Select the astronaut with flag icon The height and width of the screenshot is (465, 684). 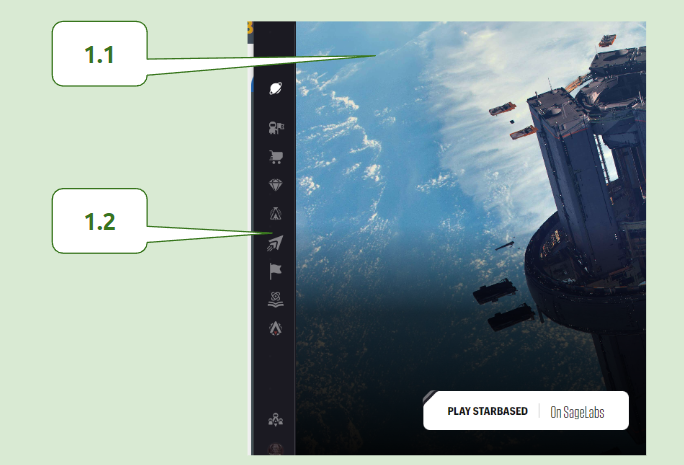[x=276, y=128]
